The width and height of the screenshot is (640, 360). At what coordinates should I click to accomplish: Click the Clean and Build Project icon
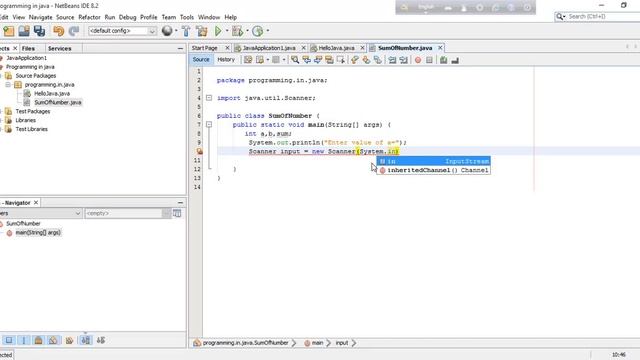tap(202, 31)
